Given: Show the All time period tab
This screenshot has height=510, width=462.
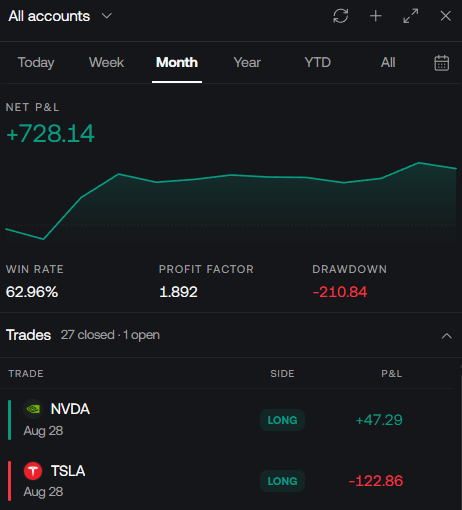Looking at the screenshot, I should [x=388, y=62].
